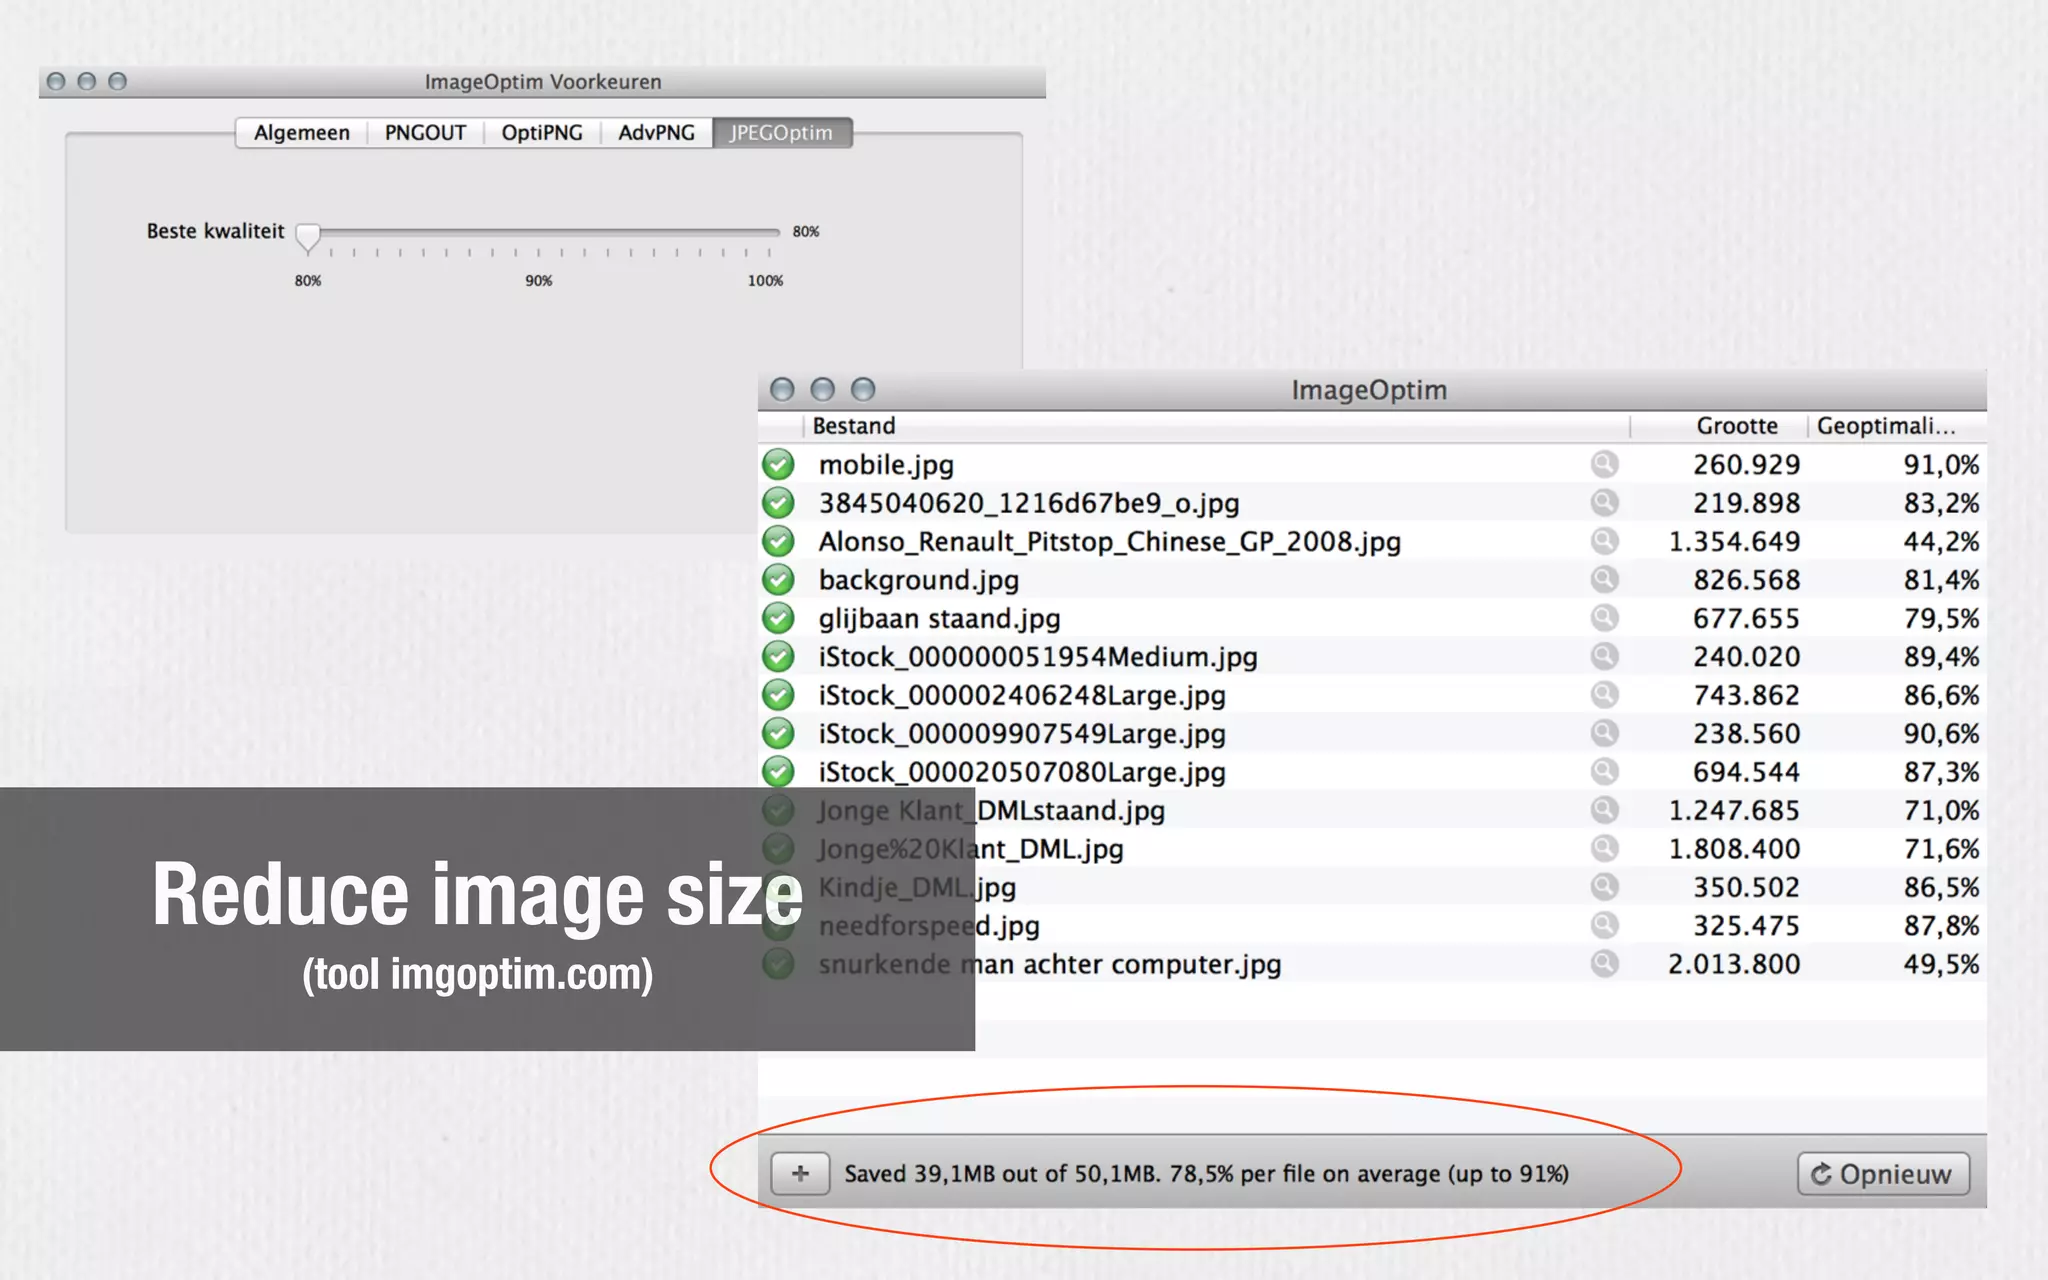Click the 91,0% optimization value
2048x1280 pixels.
pyautogui.click(x=1941, y=465)
